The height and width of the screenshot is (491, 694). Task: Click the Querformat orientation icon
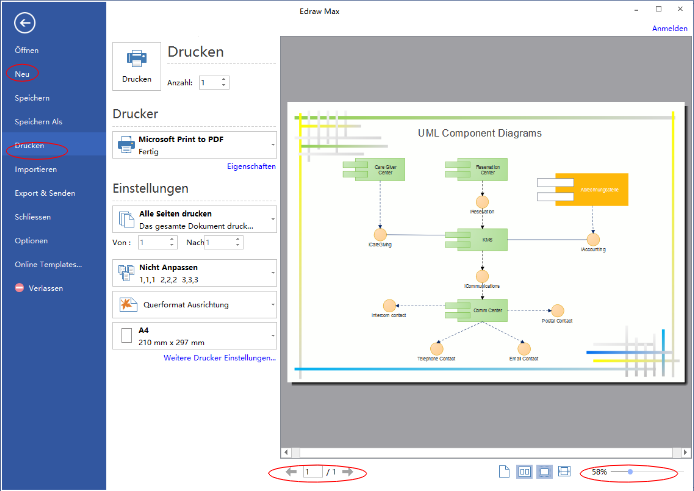(128, 305)
